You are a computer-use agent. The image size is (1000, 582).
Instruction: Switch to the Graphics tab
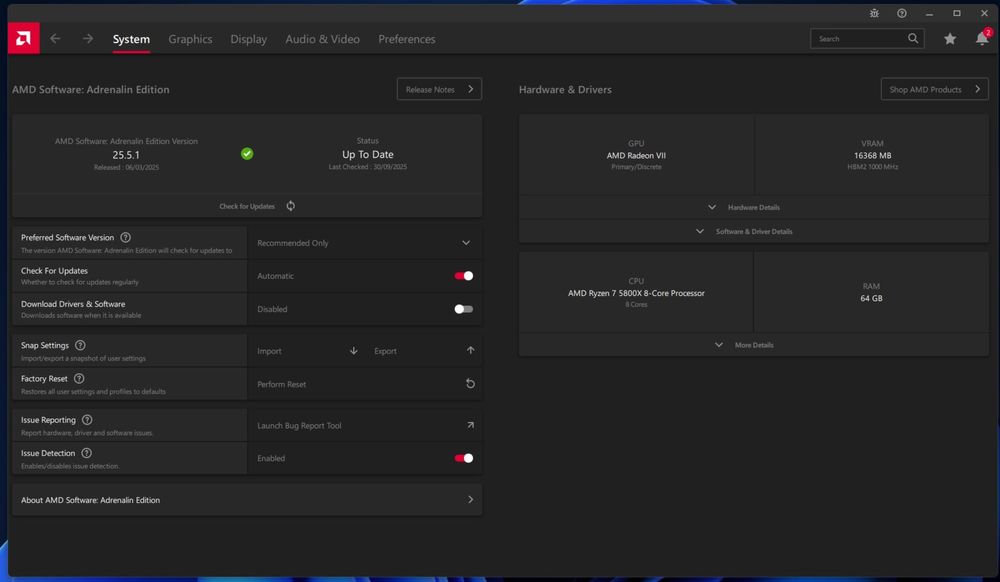point(190,39)
